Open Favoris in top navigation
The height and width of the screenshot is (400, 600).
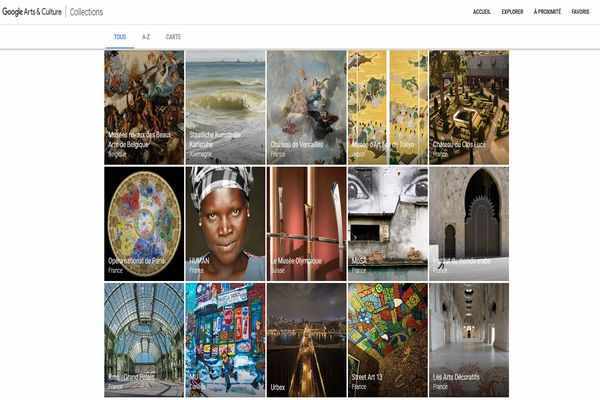point(580,12)
